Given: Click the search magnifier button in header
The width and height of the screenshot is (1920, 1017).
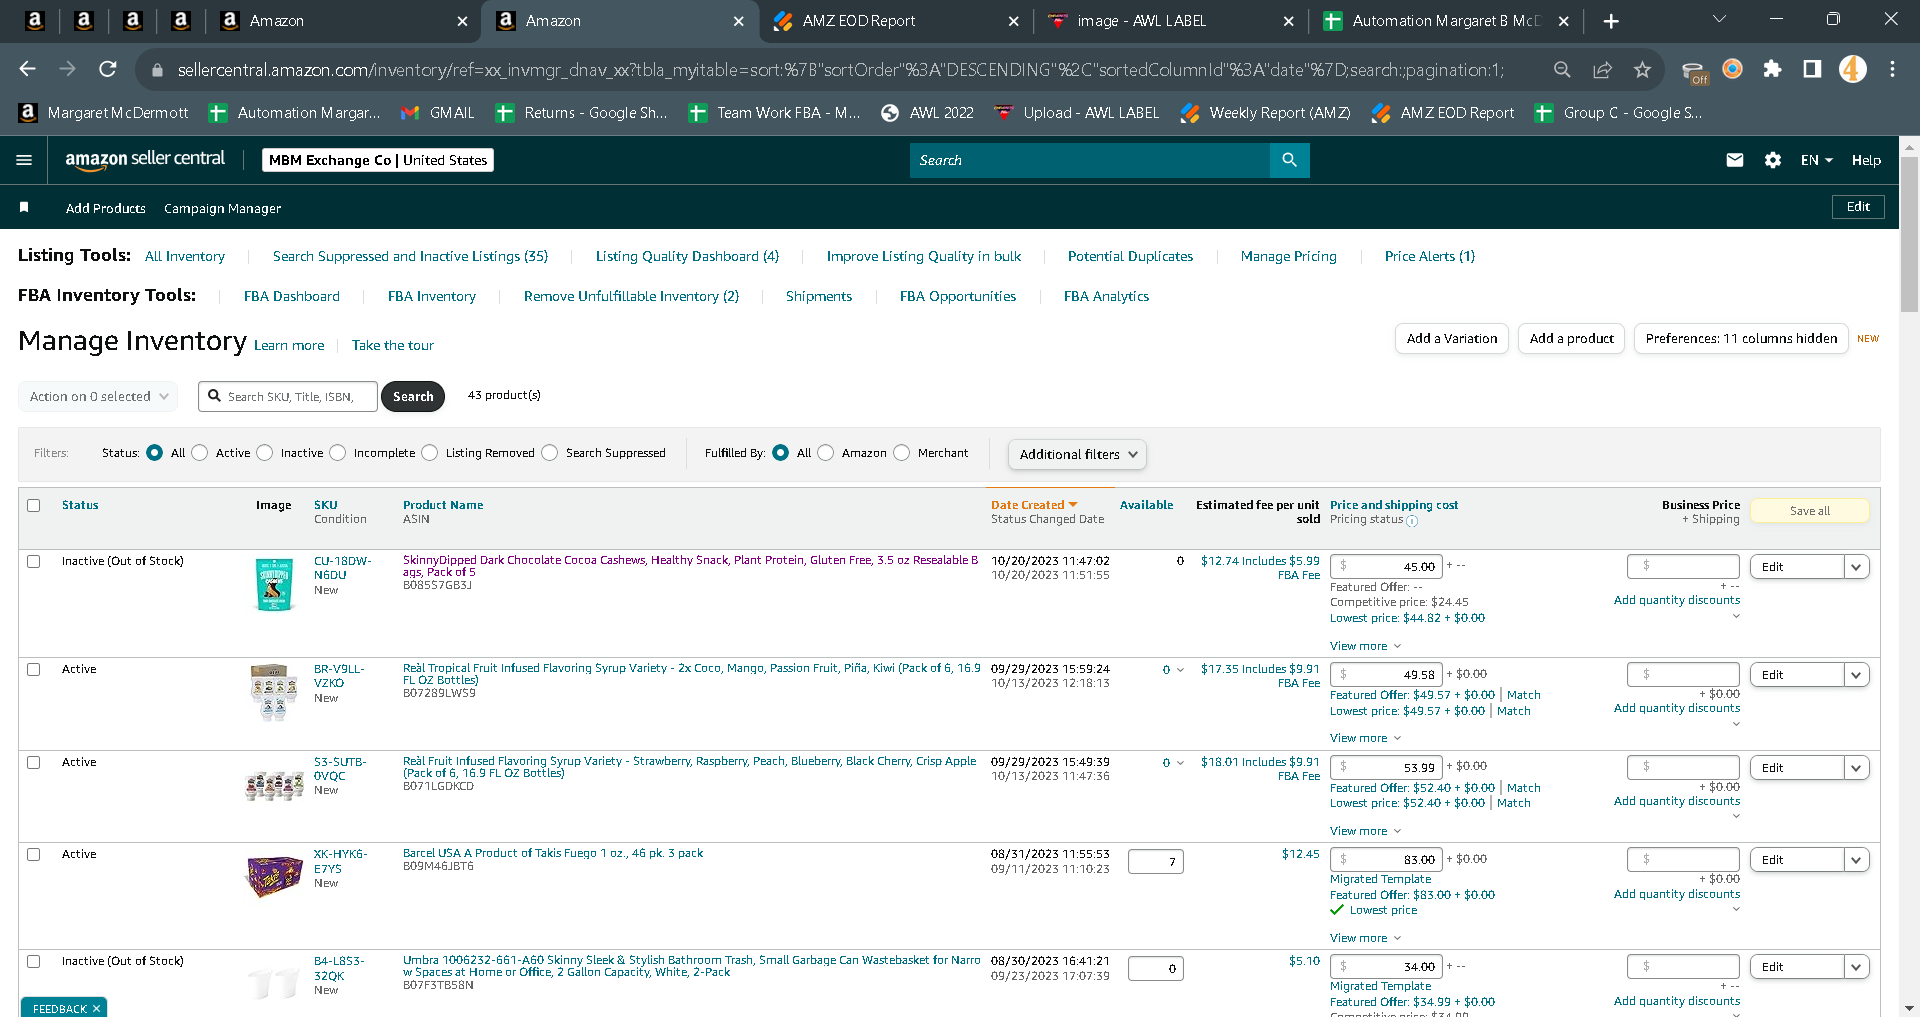Looking at the screenshot, I should 1289,160.
